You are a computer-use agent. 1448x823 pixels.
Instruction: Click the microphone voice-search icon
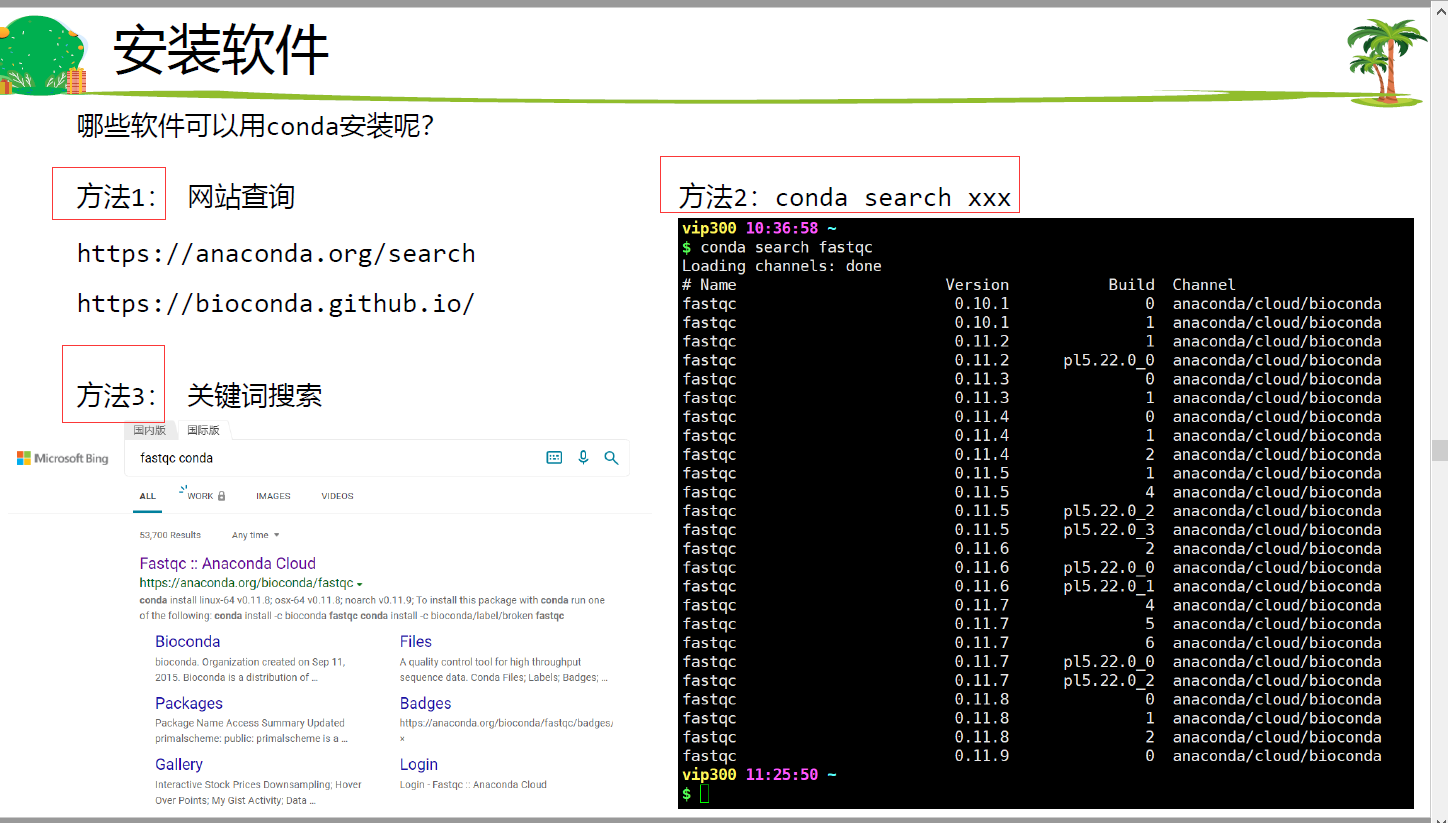tap(583, 458)
